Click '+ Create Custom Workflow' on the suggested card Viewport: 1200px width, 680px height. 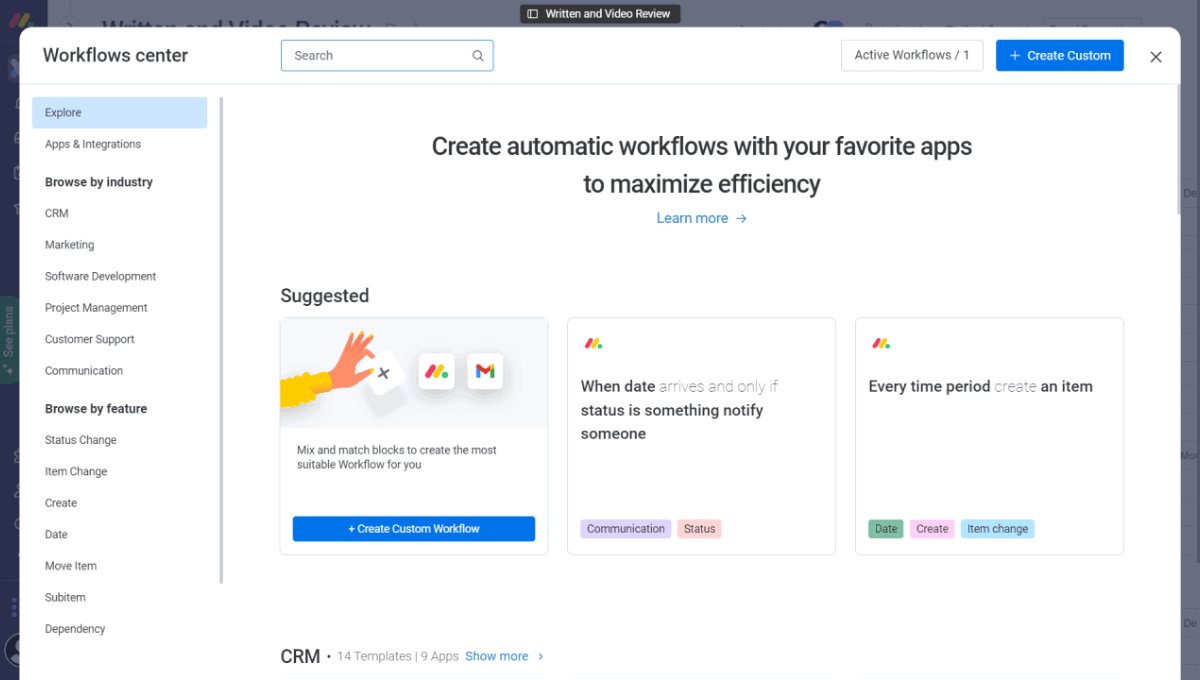click(x=413, y=528)
